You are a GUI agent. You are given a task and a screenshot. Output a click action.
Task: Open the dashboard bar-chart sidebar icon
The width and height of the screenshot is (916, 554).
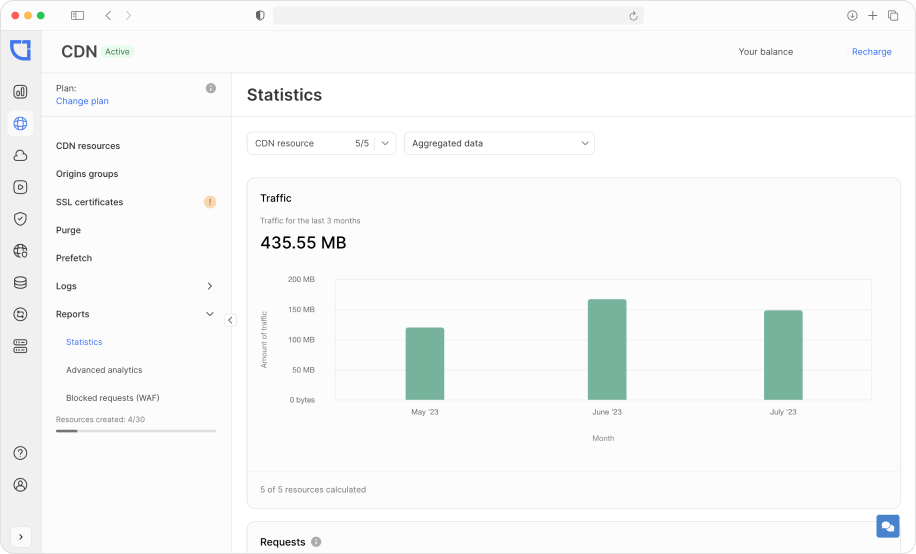click(20, 92)
